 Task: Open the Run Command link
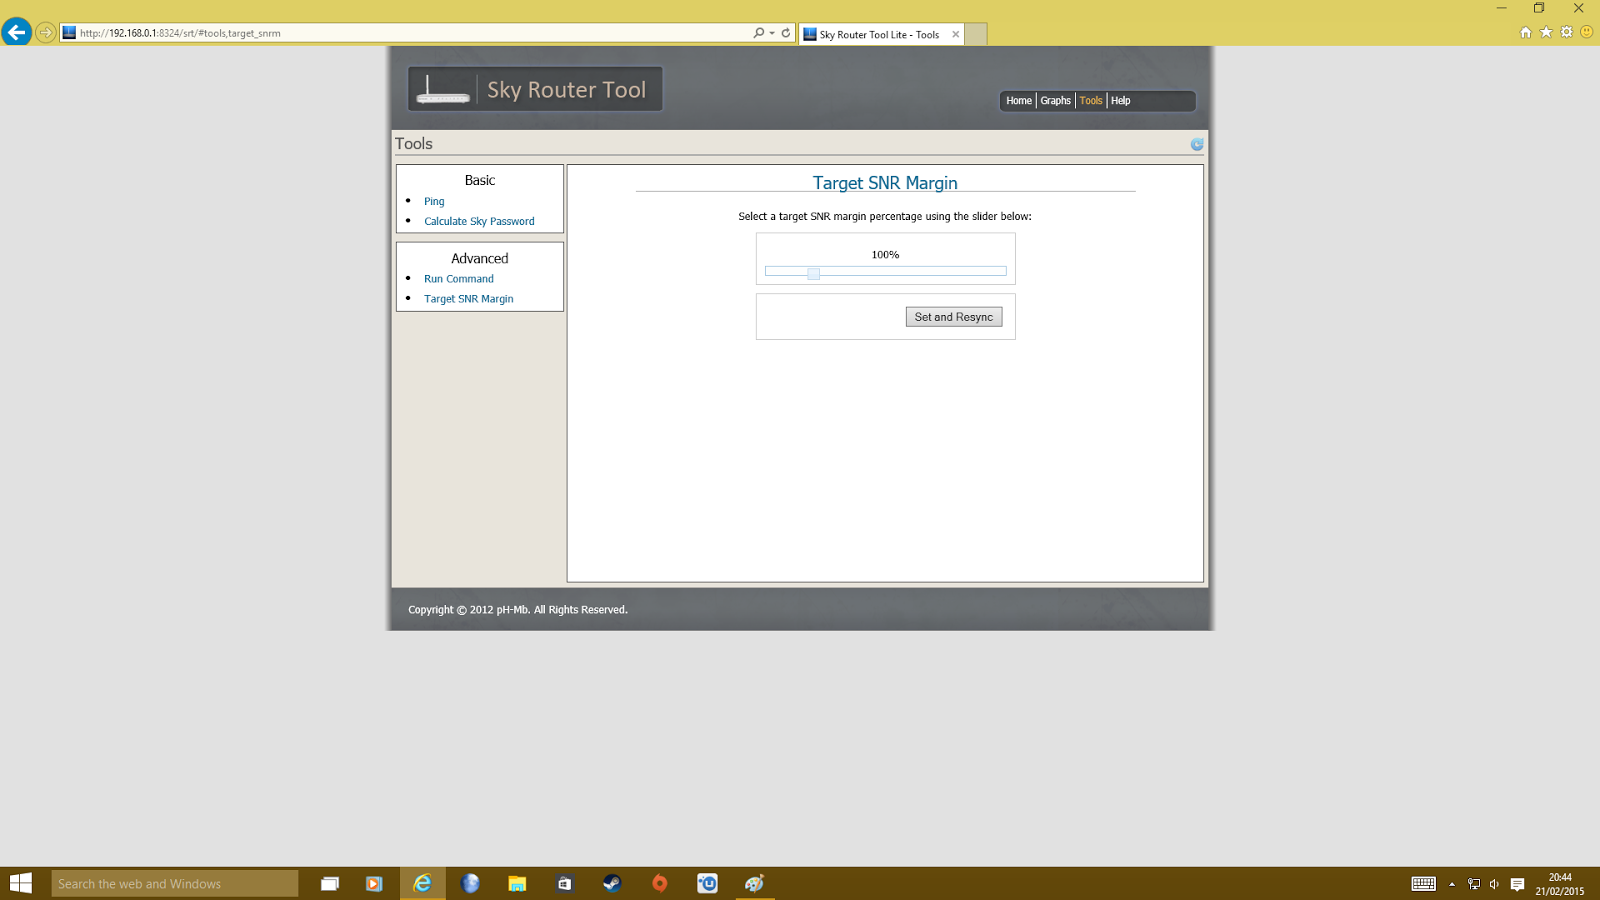click(459, 279)
